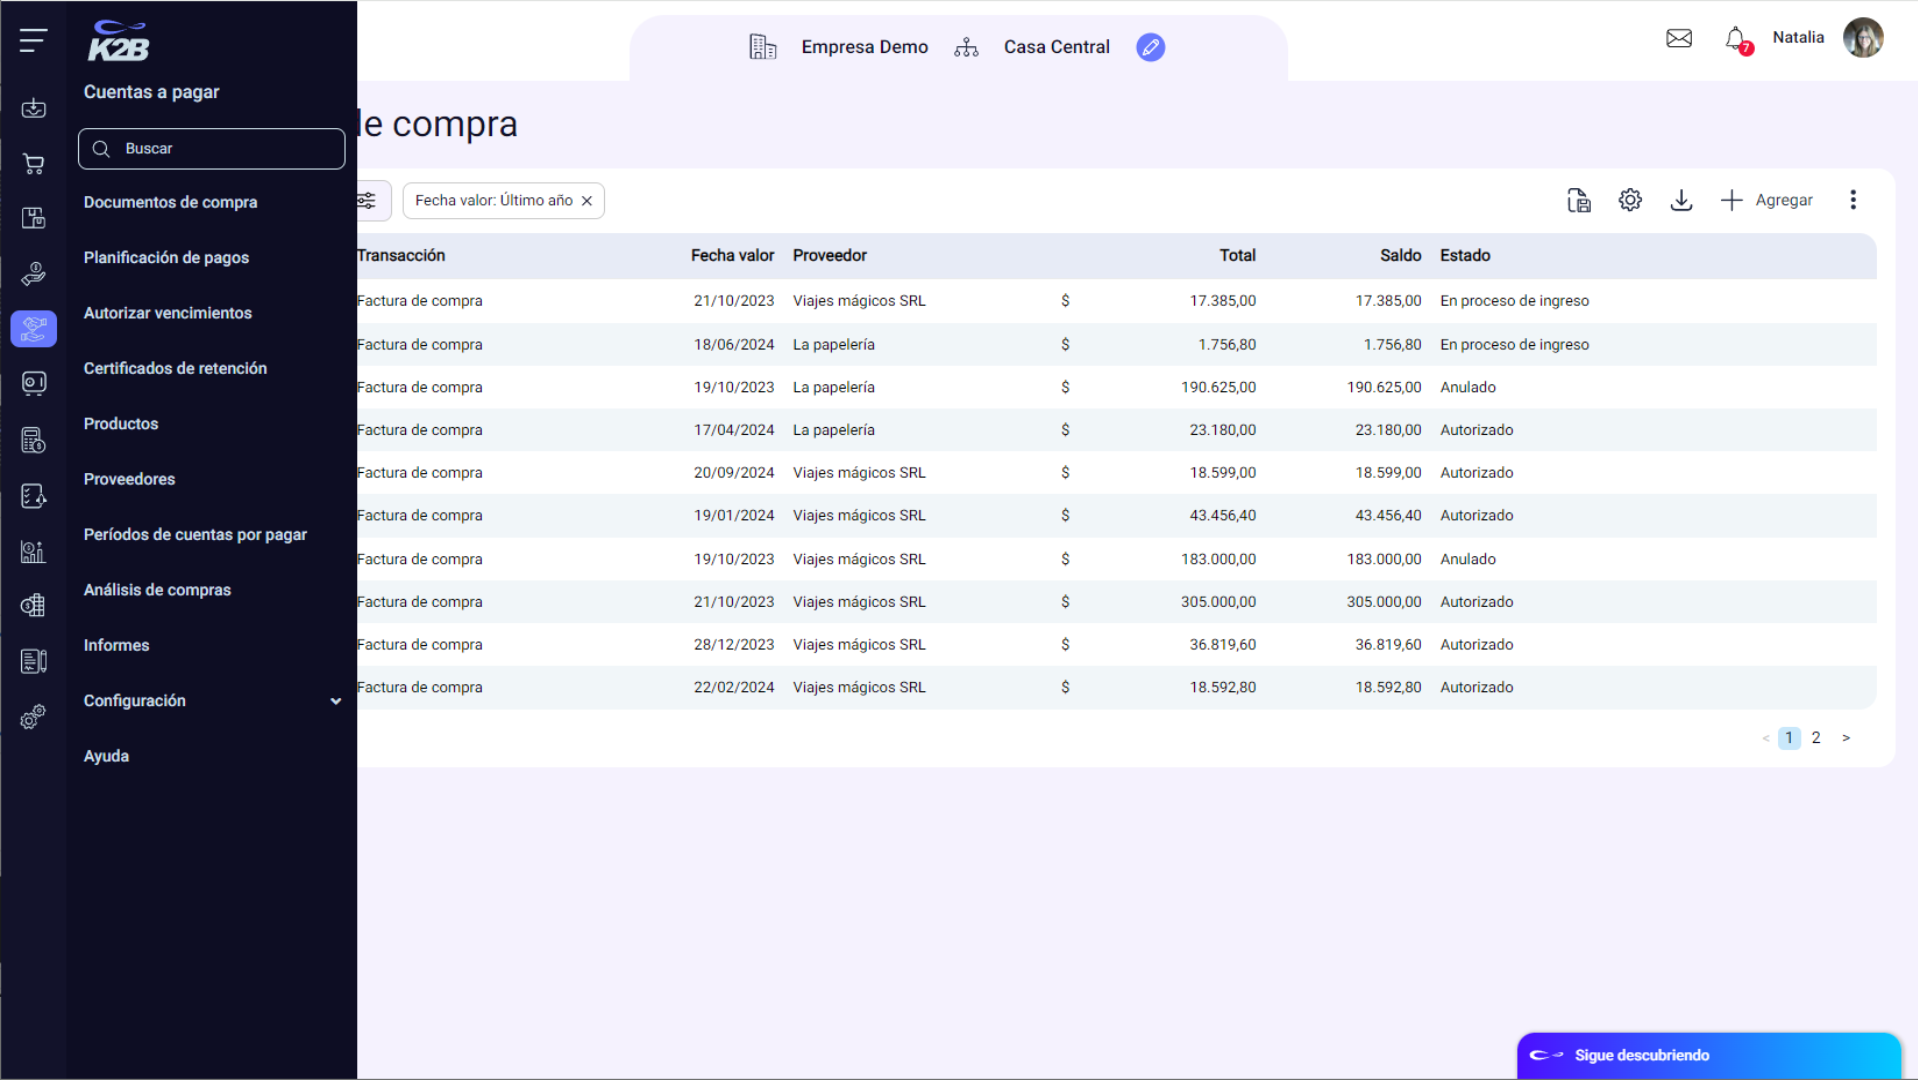Click the Buscar search field
This screenshot has height=1080, width=1918.
212,148
